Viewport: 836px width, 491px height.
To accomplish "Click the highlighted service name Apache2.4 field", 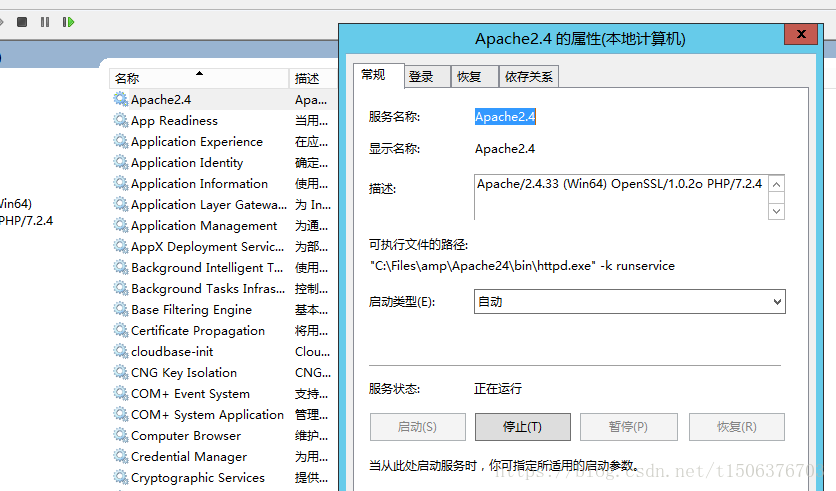I will (x=505, y=117).
